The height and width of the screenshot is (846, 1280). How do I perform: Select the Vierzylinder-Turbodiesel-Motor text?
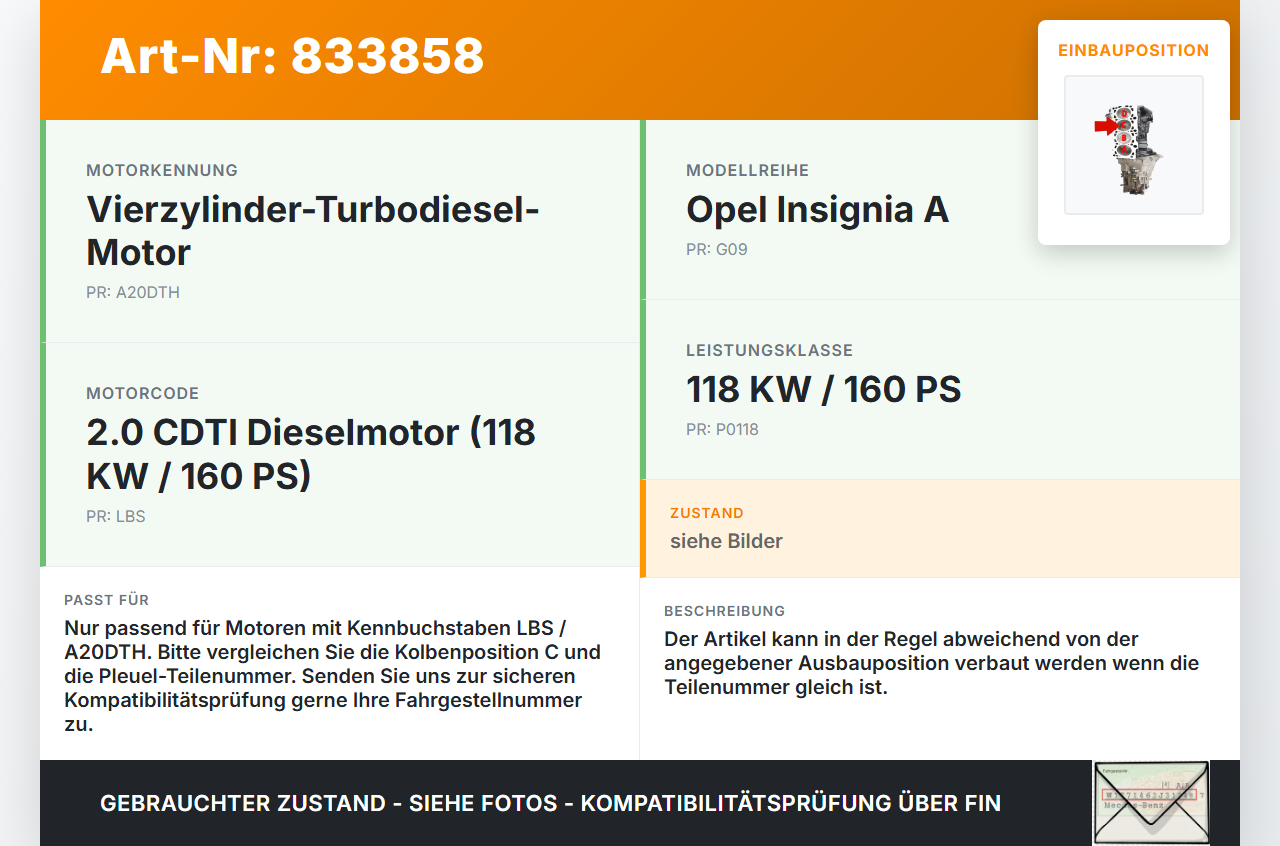click(313, 231)
